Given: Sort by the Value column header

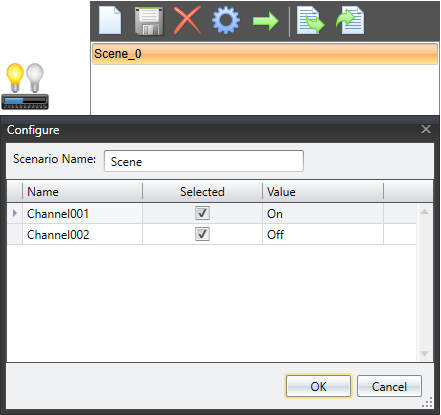Looking at the screenshot, I should pos(323,192).
